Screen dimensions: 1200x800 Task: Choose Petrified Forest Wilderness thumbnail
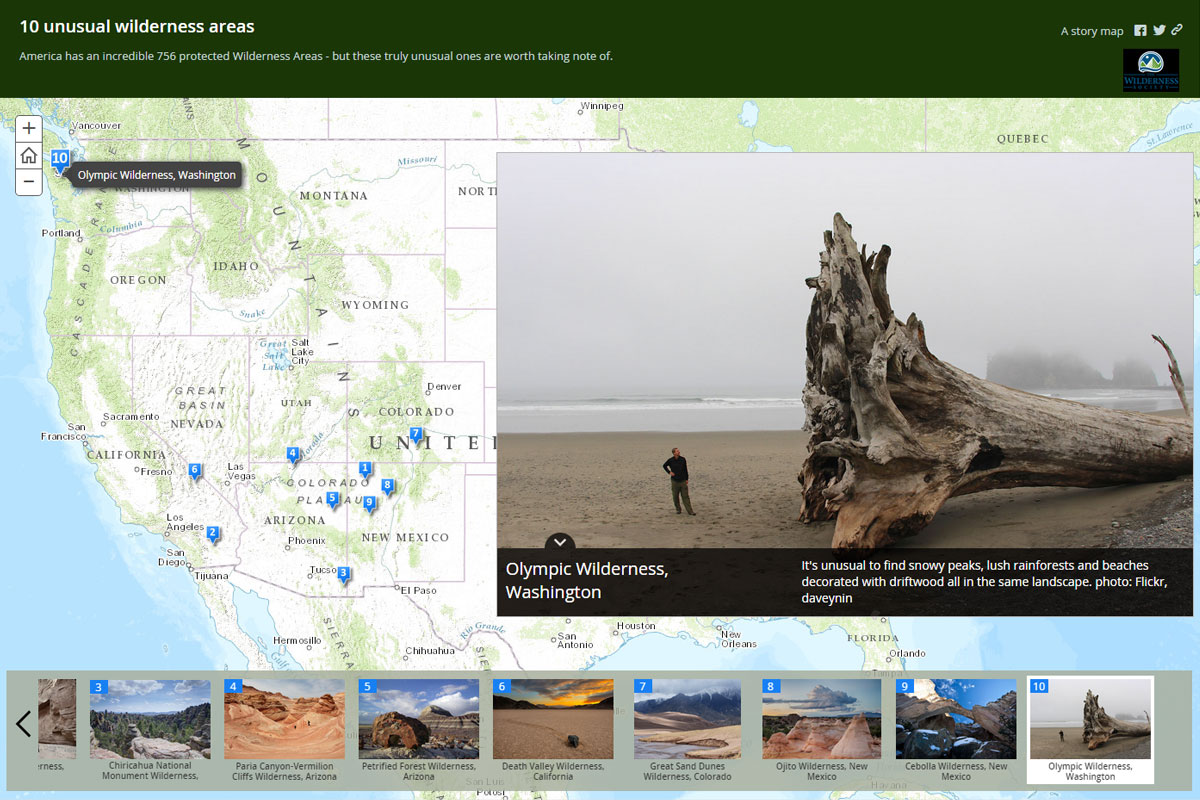419,719
